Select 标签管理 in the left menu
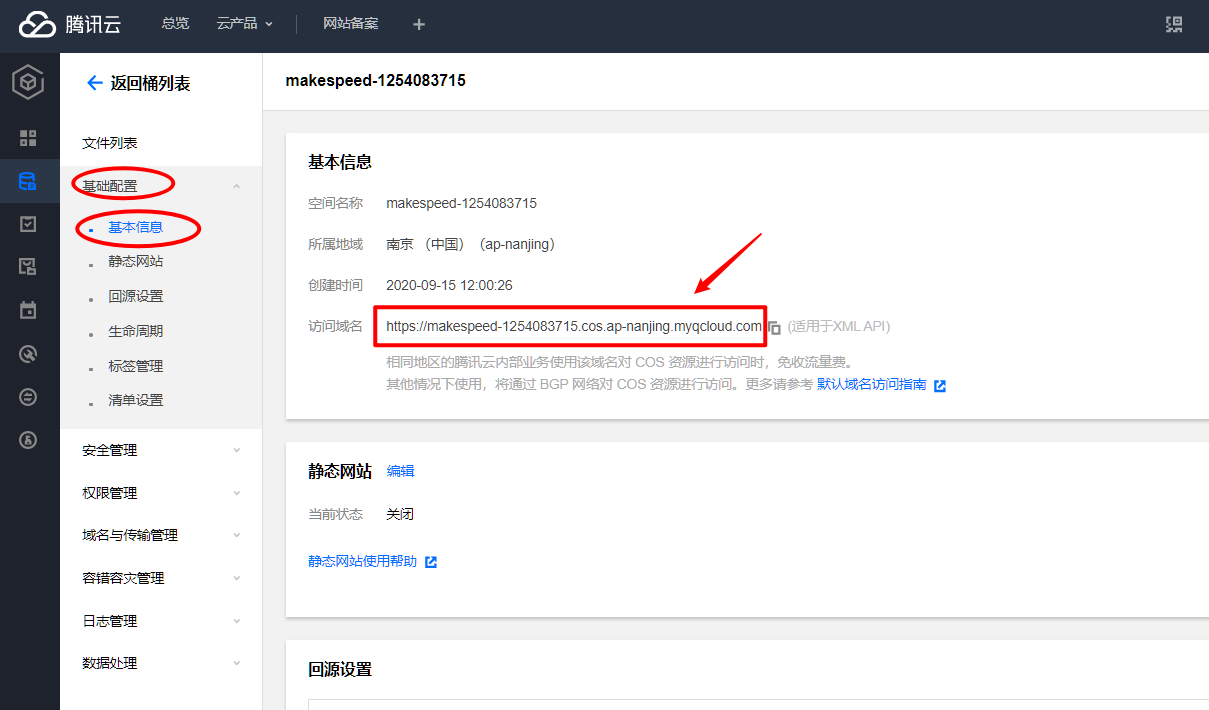1209x710 pixels. coord(136,366)
